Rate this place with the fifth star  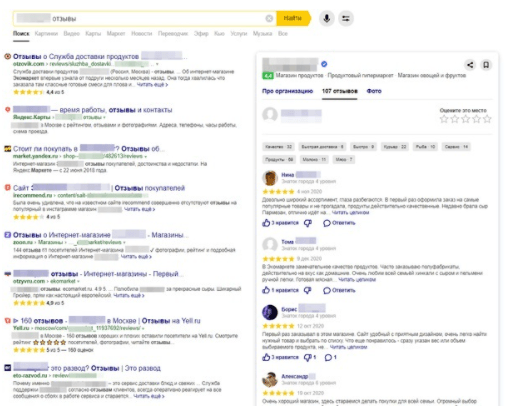(487, 119)
